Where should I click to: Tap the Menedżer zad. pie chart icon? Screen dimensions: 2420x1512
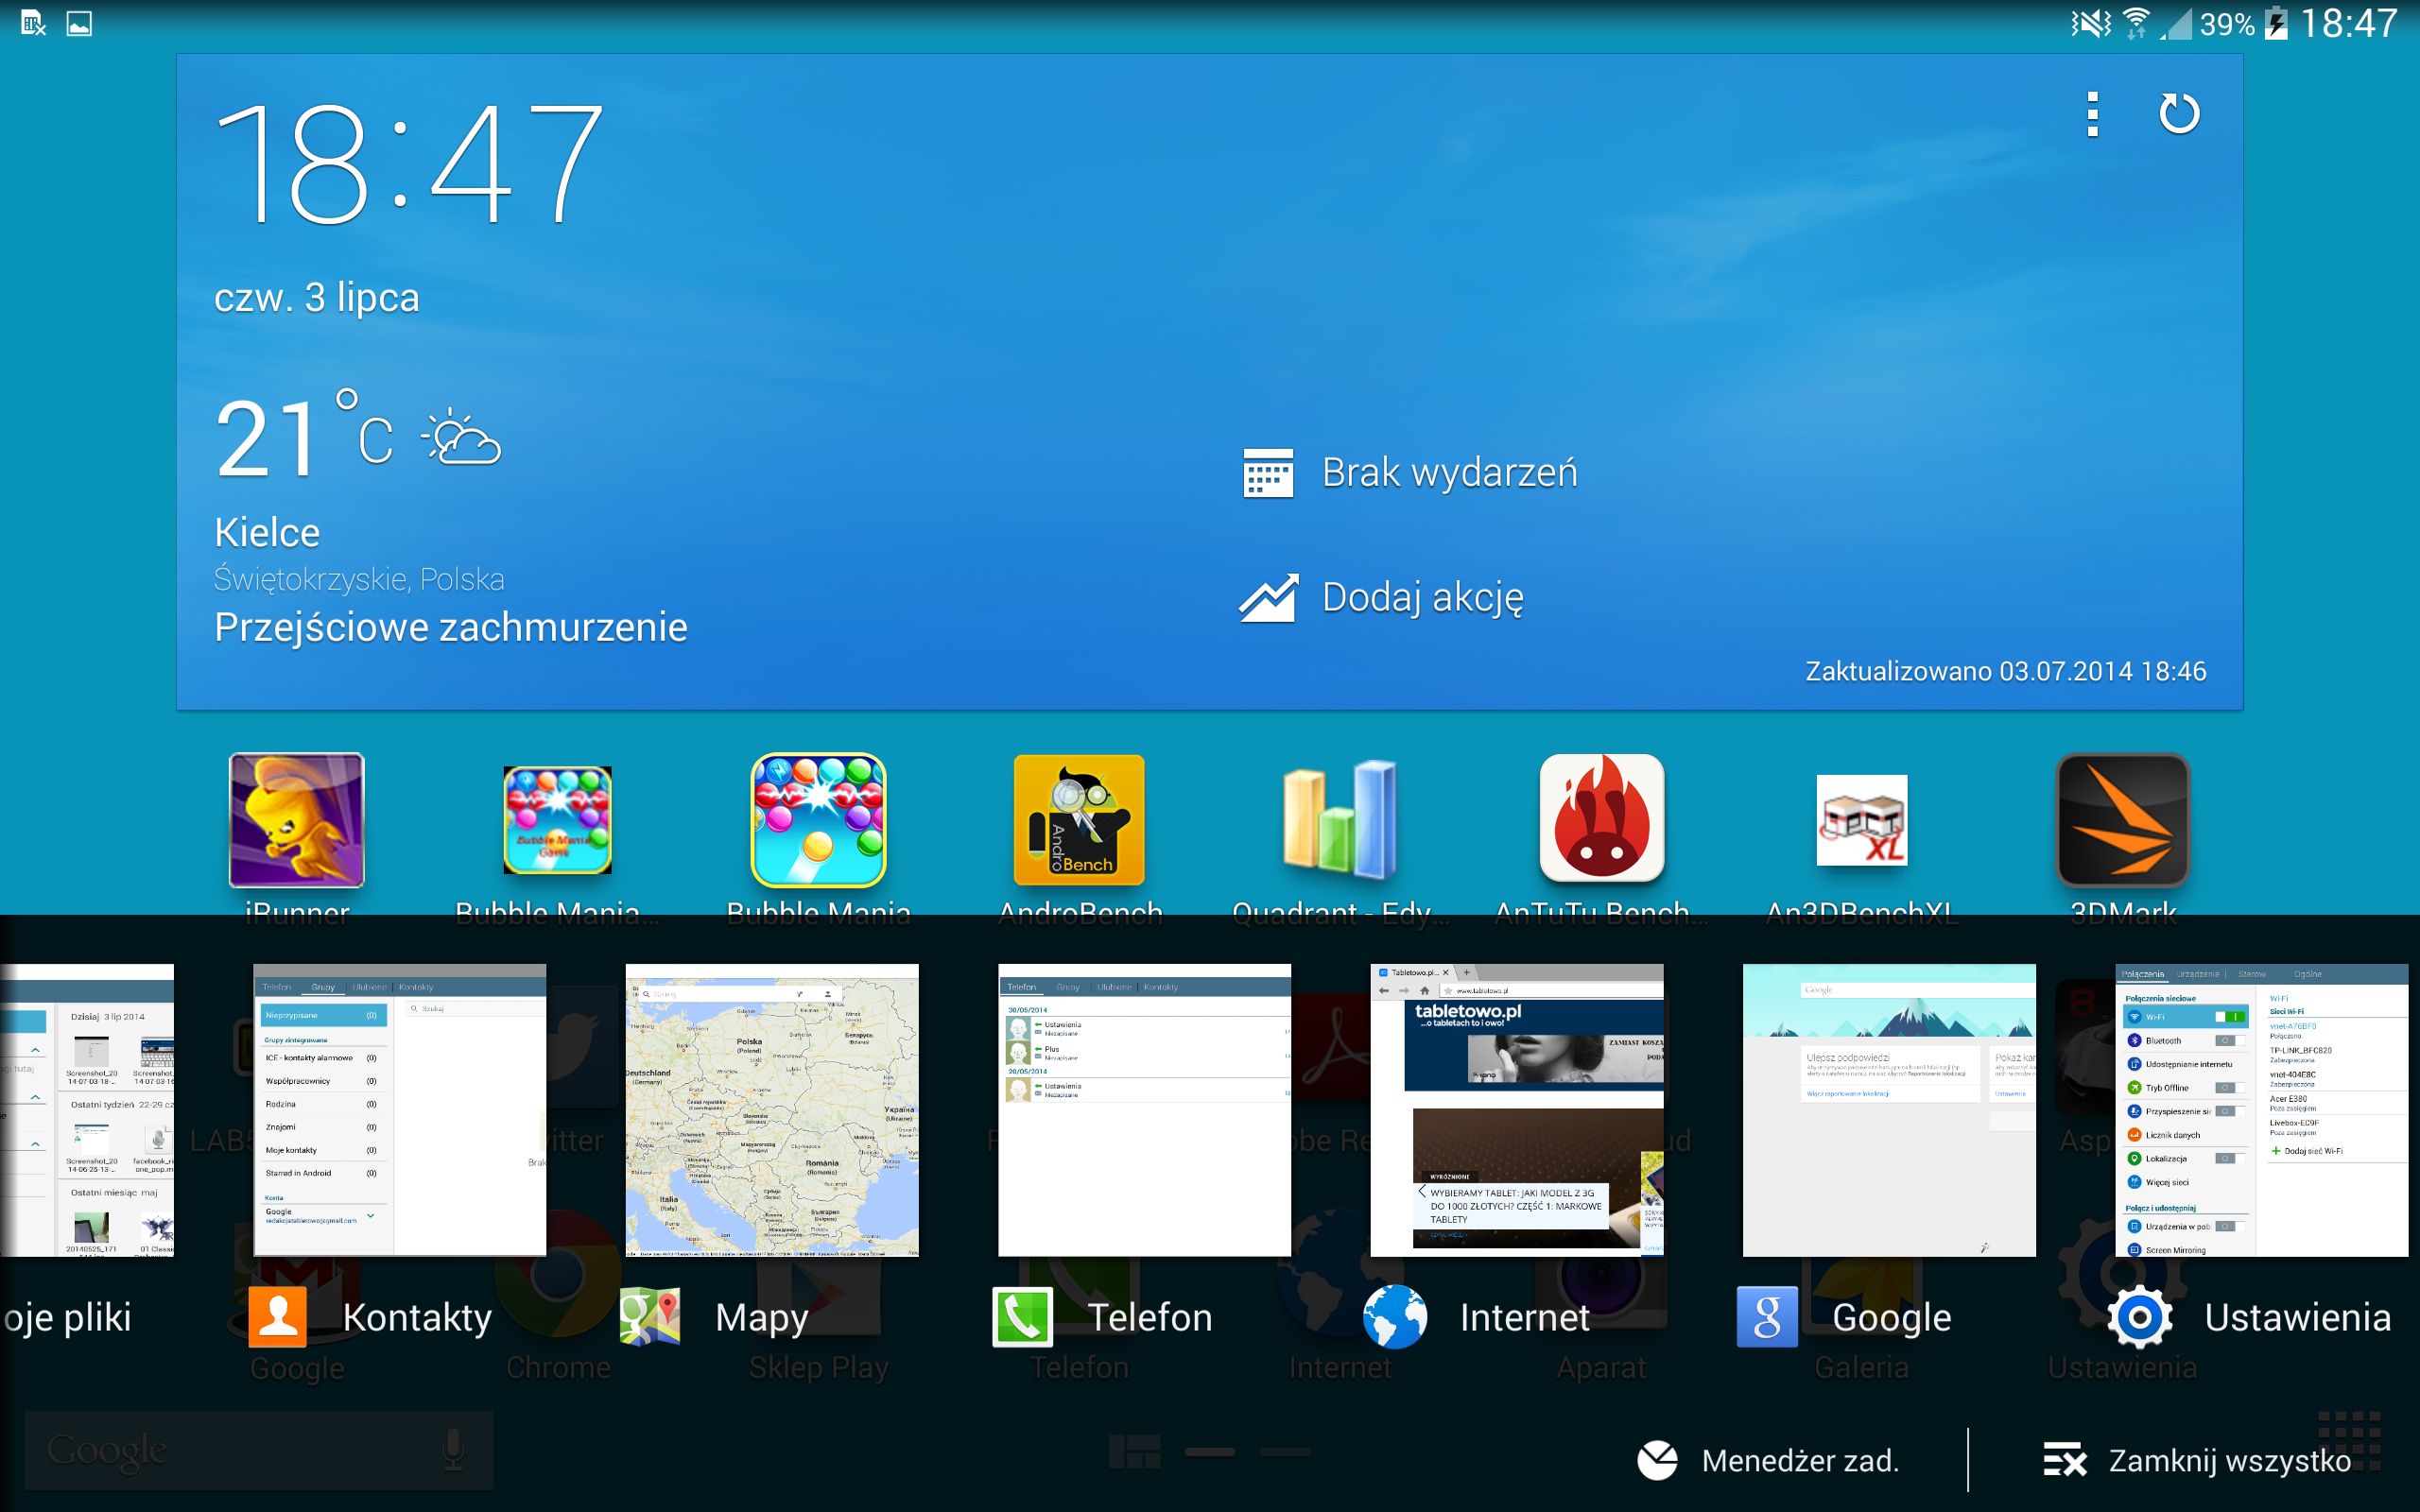(x=1657, y=1460)
